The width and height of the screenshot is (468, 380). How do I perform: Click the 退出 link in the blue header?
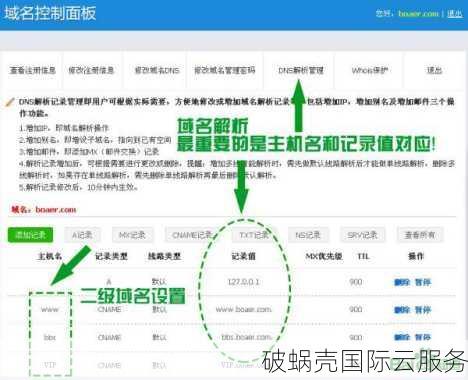[x=455, y=14]
